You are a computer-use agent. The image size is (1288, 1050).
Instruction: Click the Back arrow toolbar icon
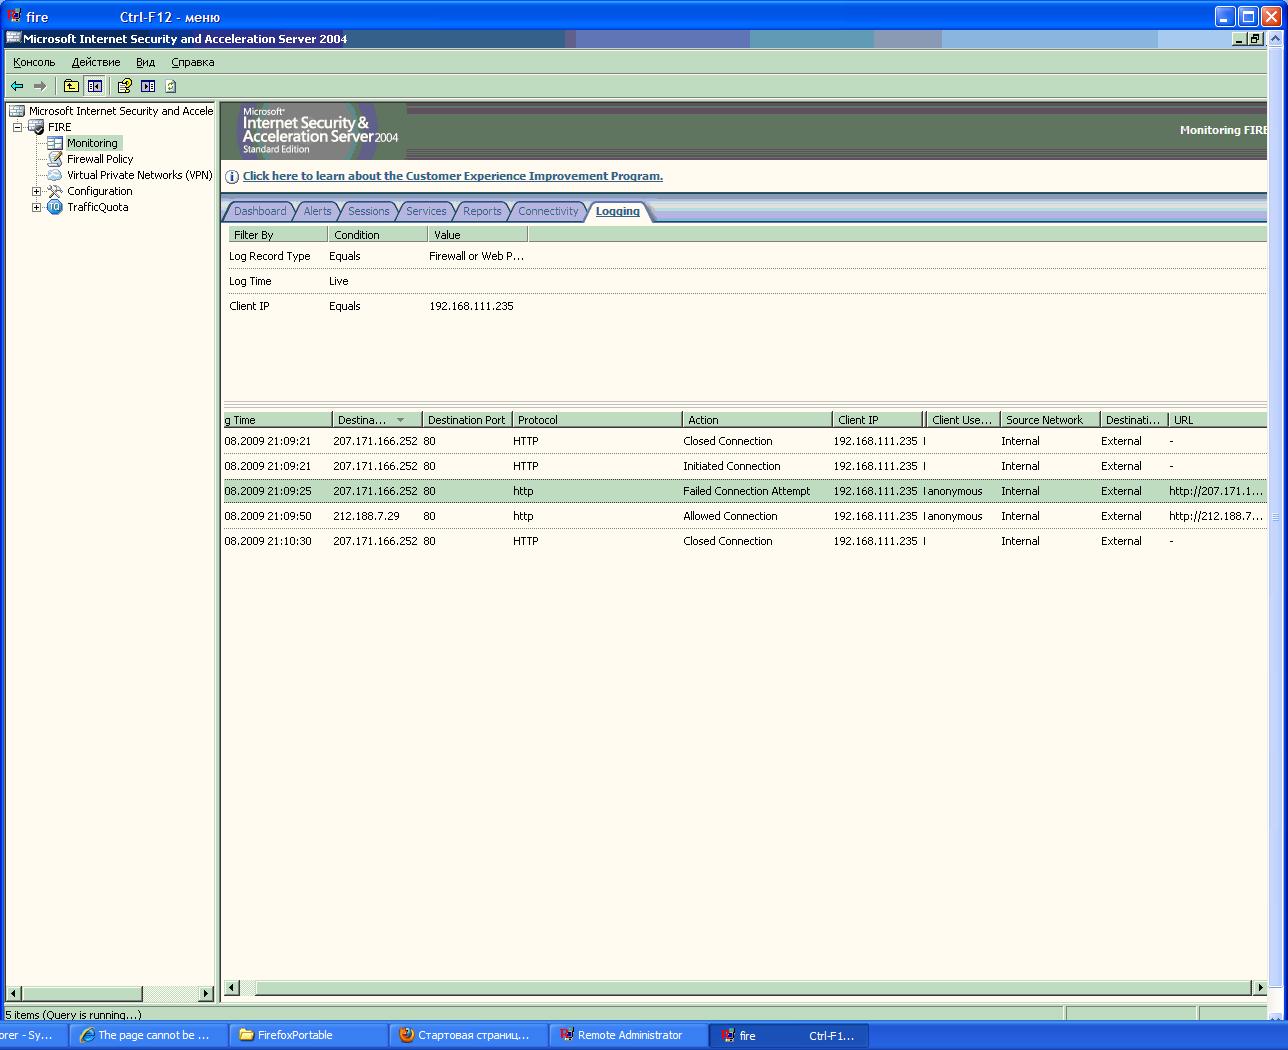(17, 86)
